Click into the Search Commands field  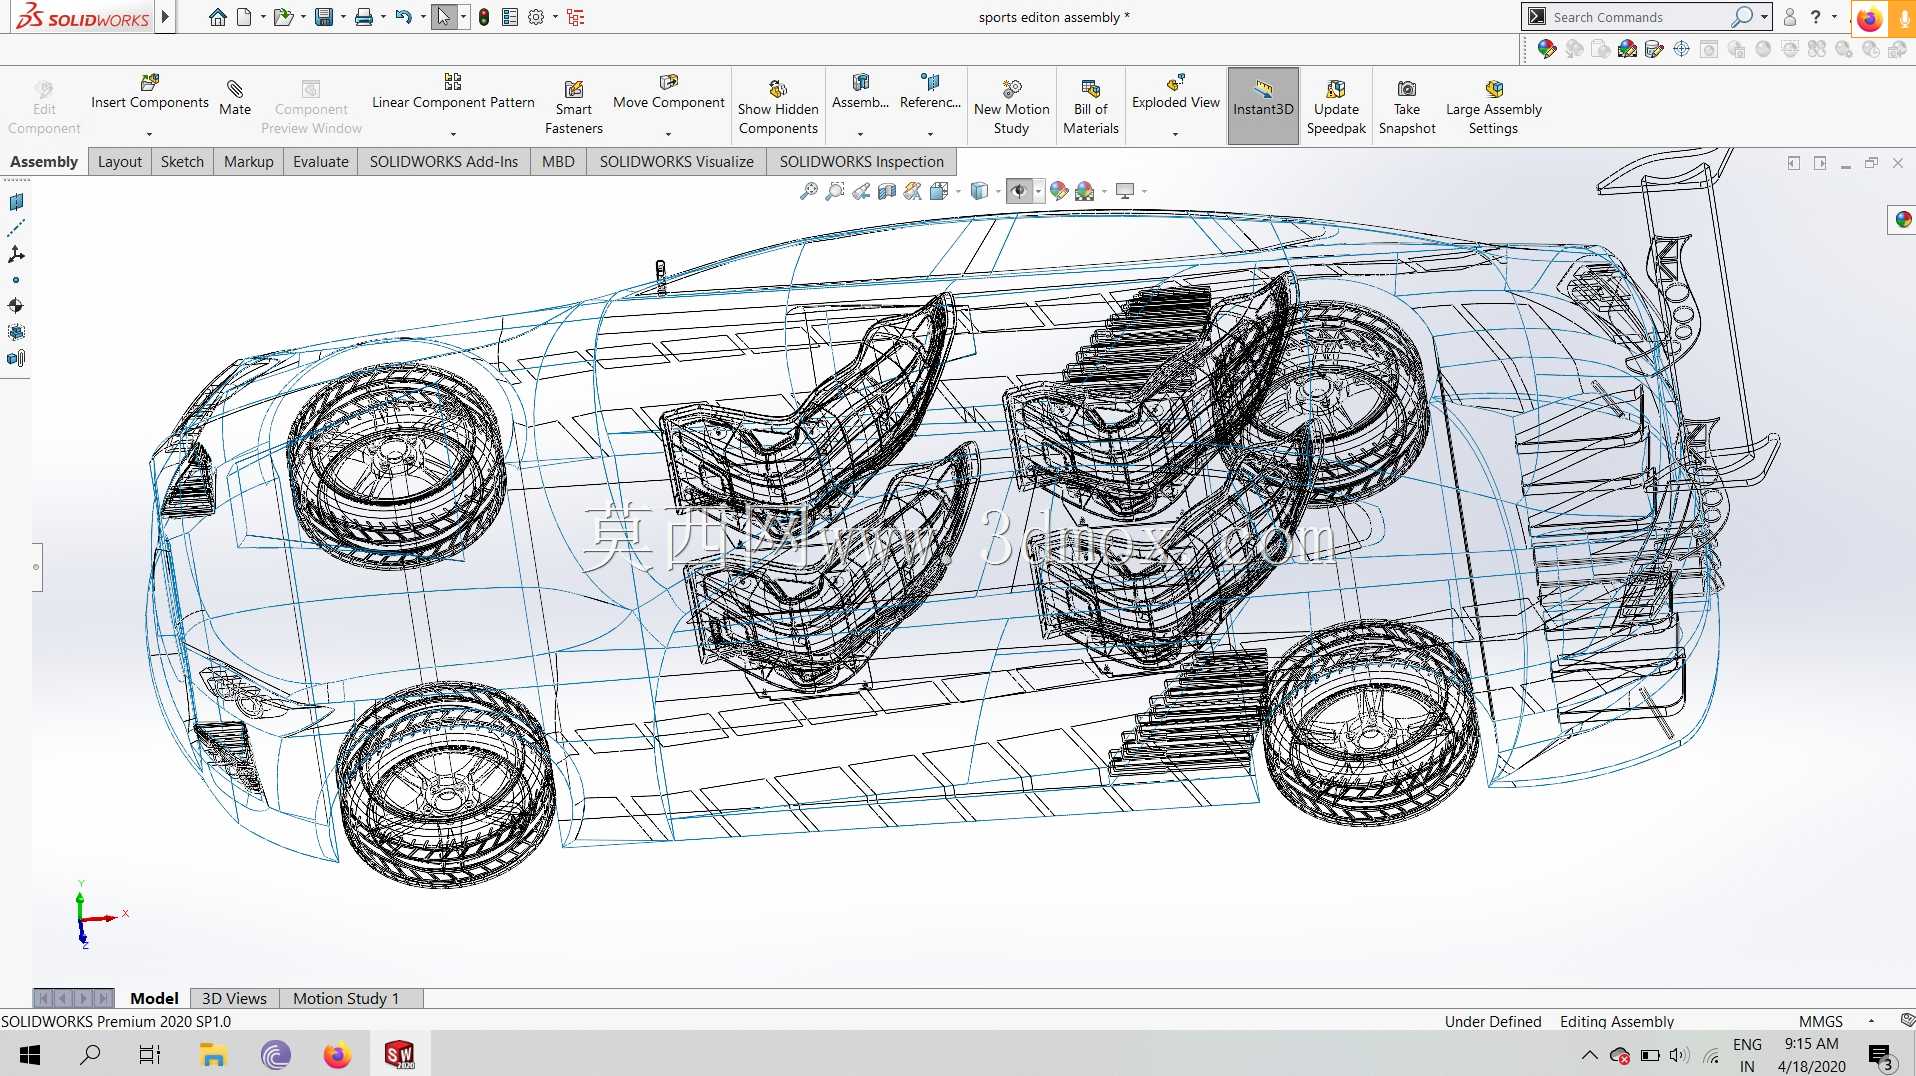tap(1640, 17)
